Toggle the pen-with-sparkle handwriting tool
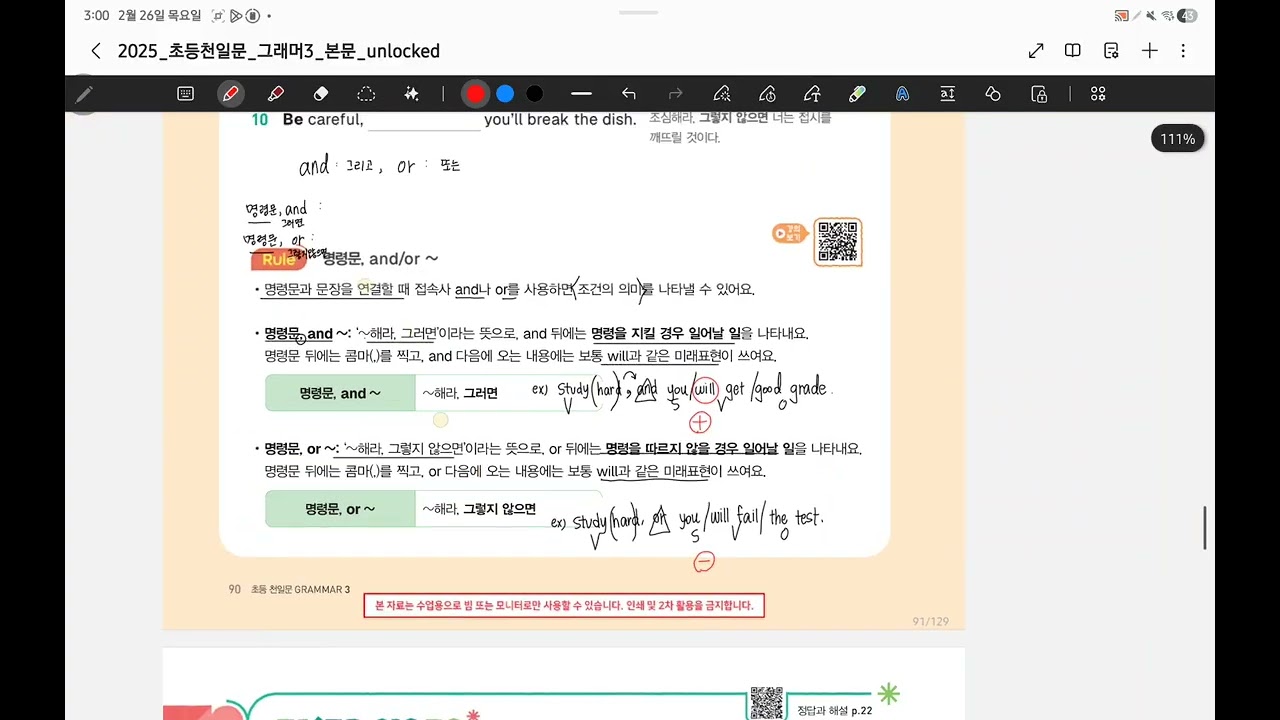Image resolution: width=1280 pixels, height=720 pixels. [721, 93]
